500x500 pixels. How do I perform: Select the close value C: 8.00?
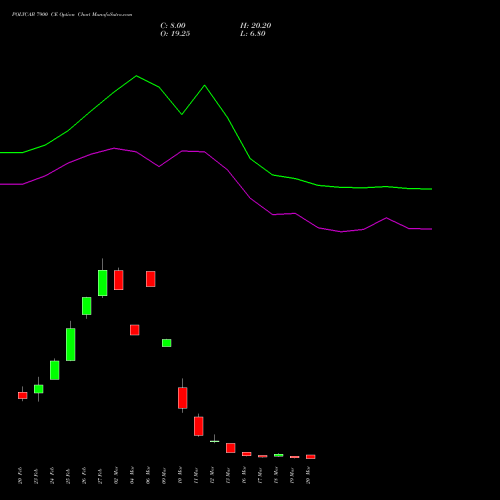[173, 26]
